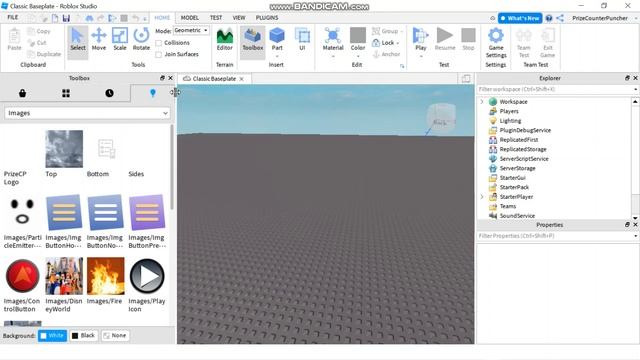This screenshot has width=640, height=360.
Task: Switch to the TEST ribbon tab
Action: pos(216,18)
